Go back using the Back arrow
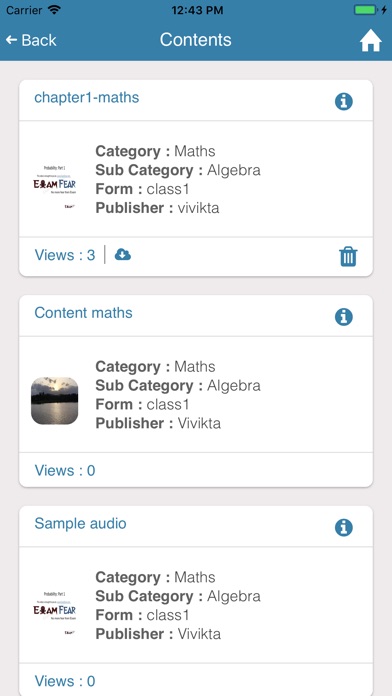 click(31, 40)
